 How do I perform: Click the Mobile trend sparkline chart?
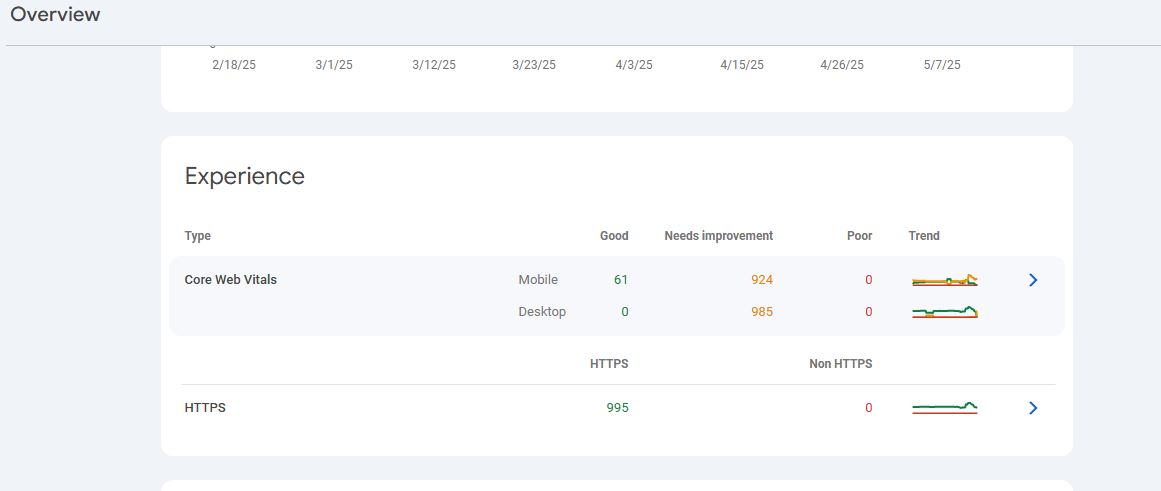coord(944,281)
